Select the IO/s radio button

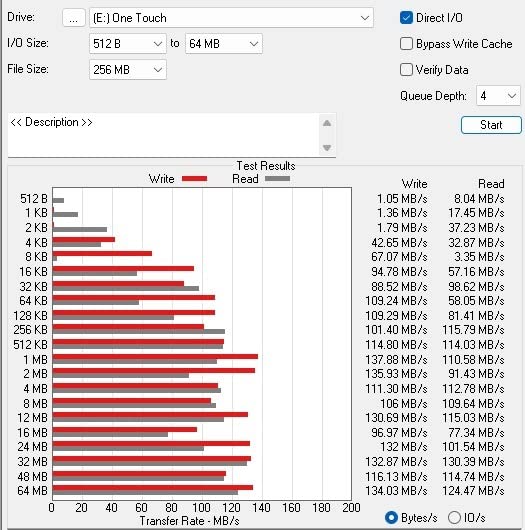point(454,517)
